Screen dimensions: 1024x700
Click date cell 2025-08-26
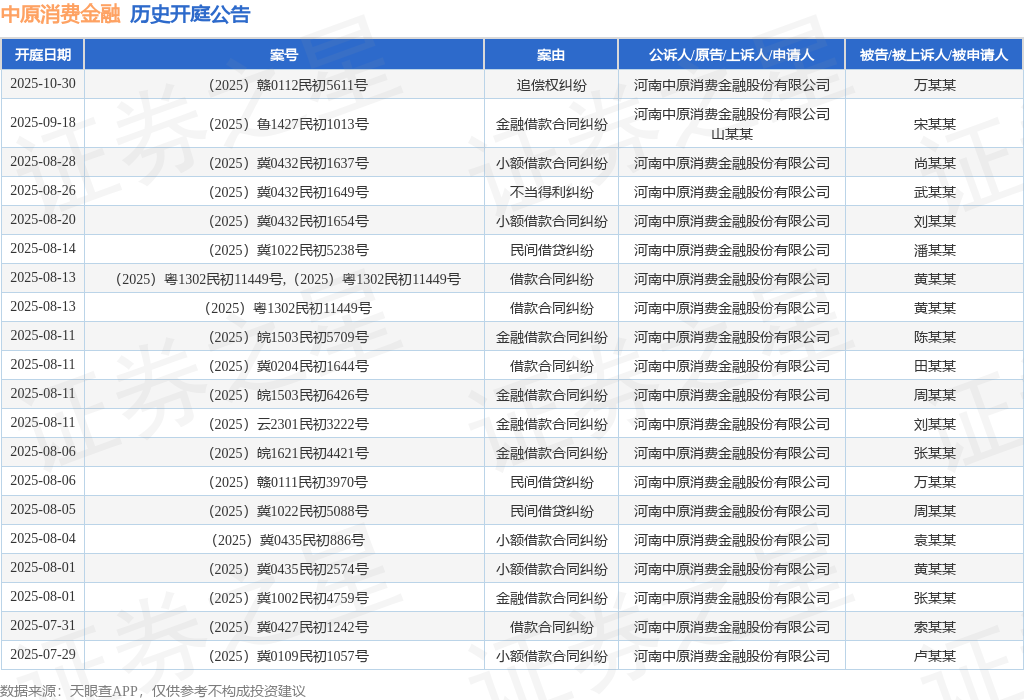[x=42, y=191]
